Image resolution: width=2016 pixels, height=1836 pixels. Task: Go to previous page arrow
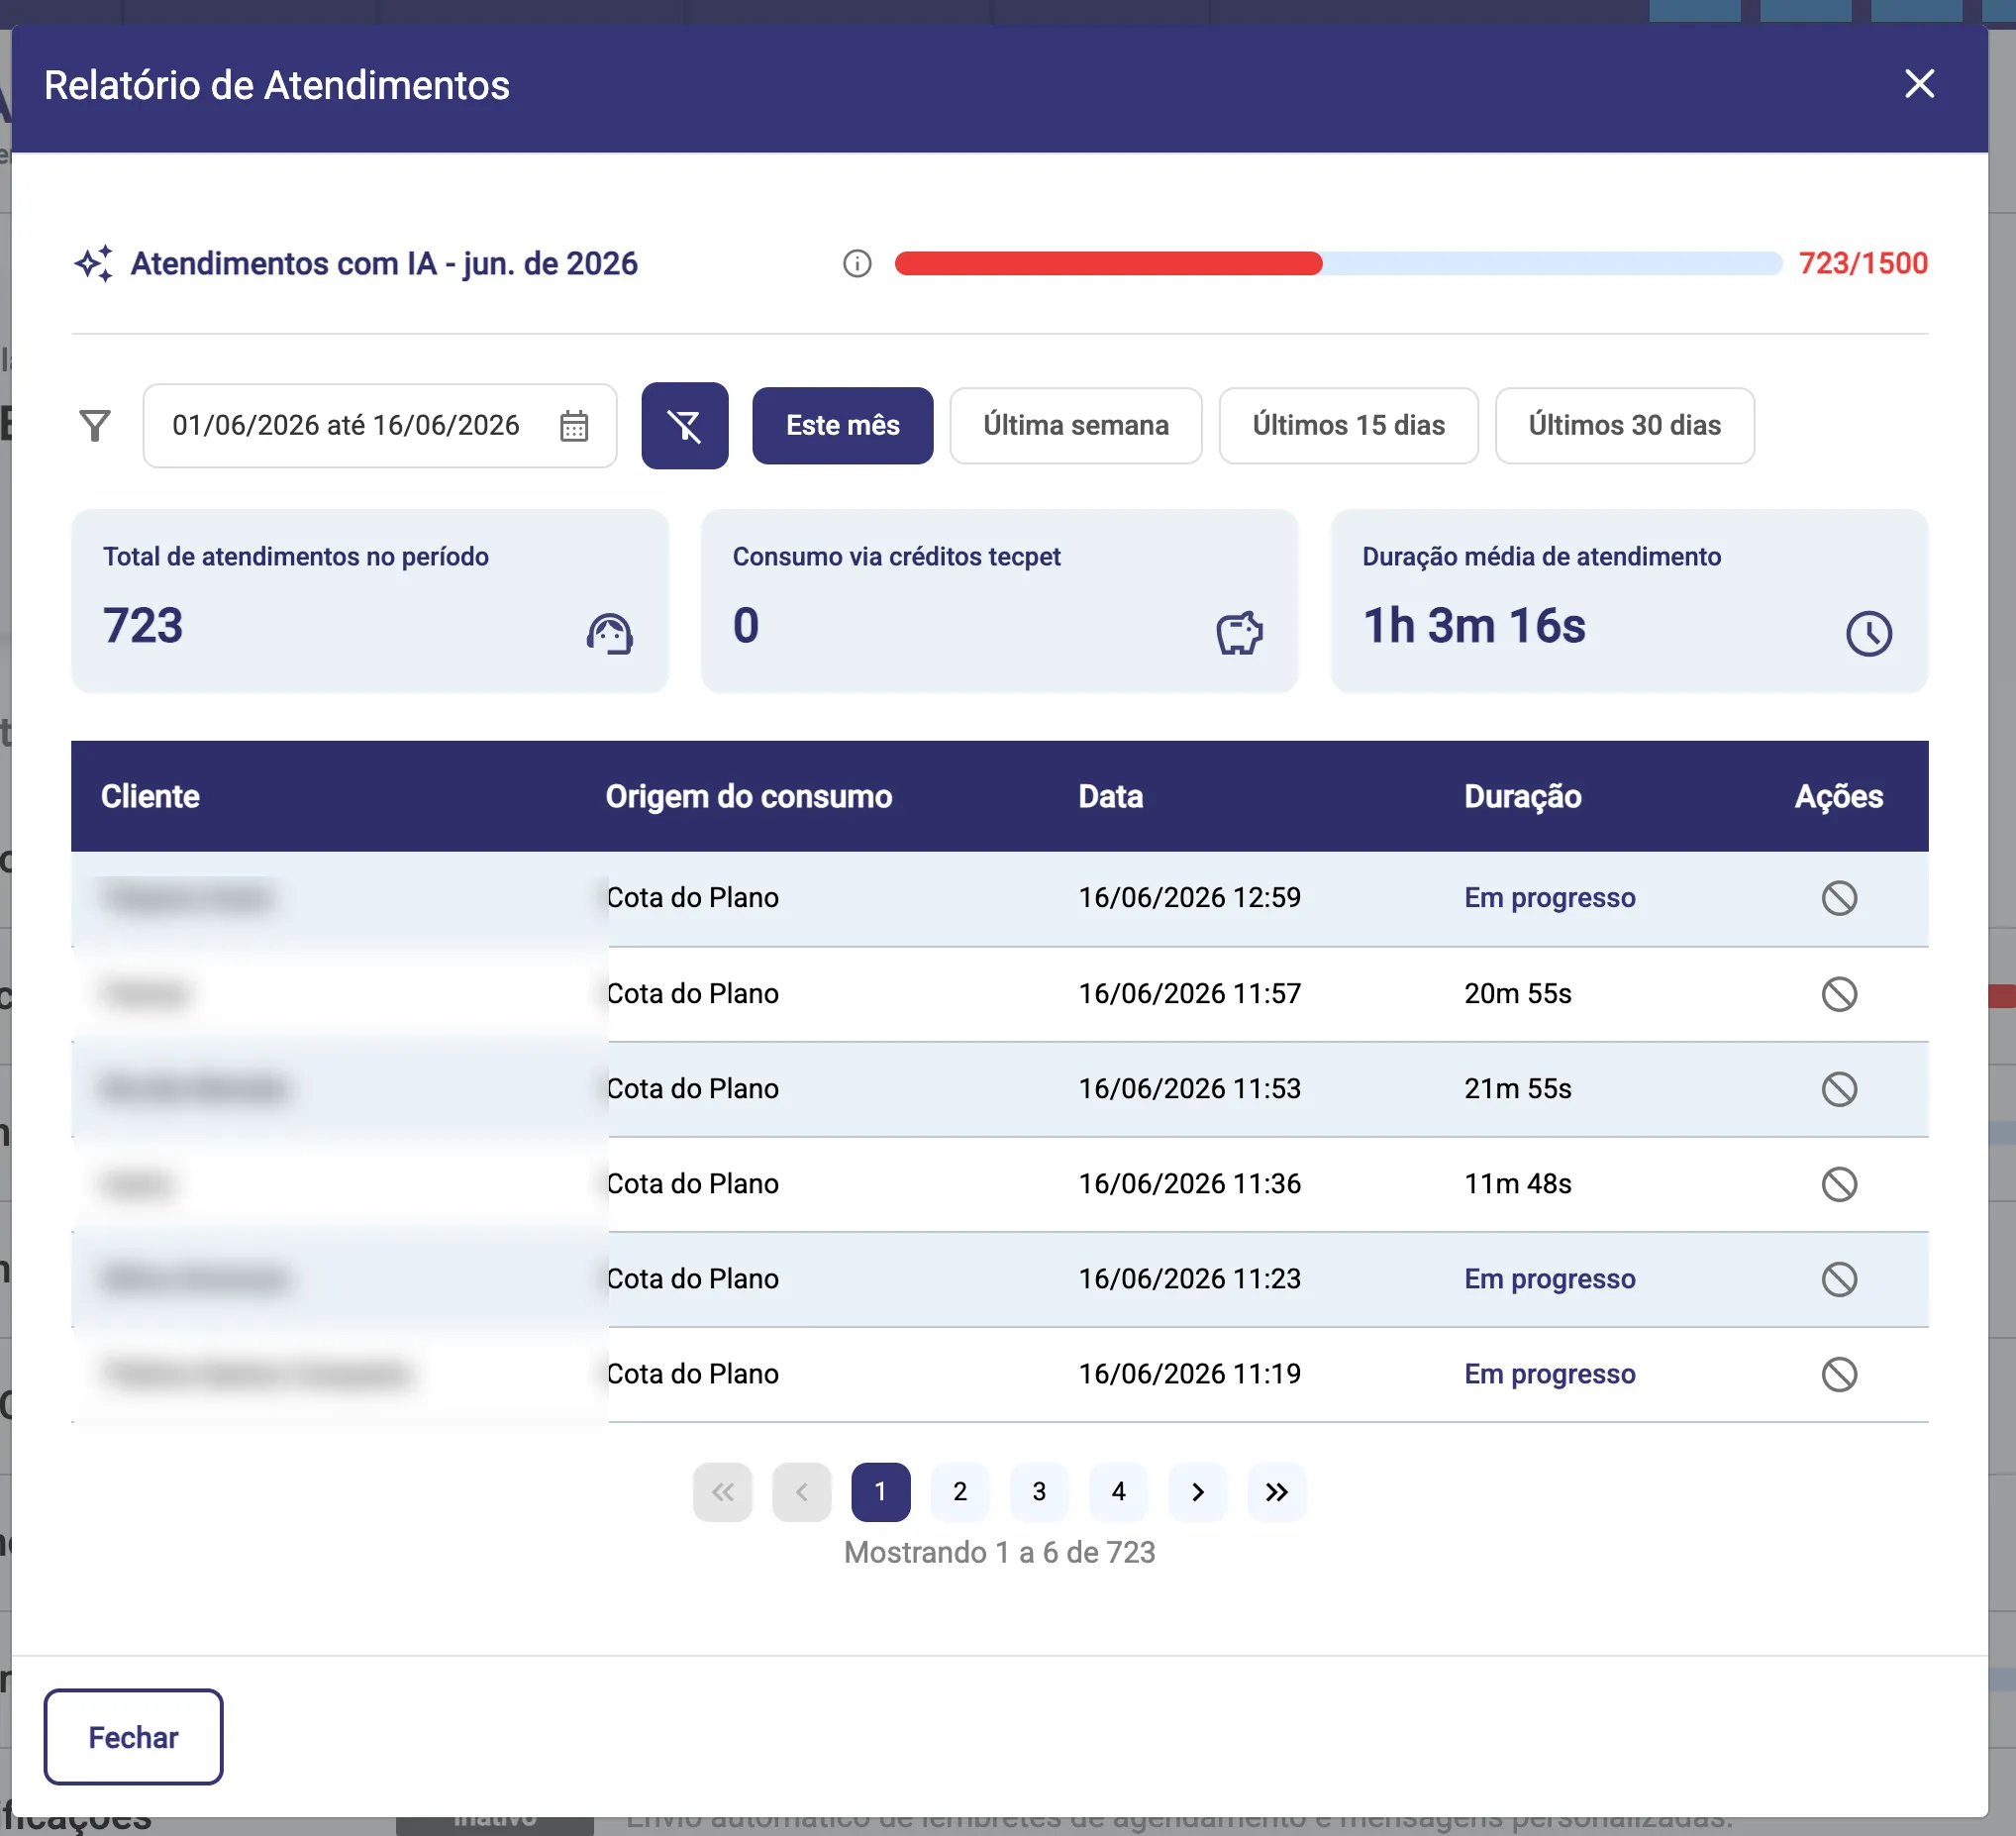[x=801, y=1492]
